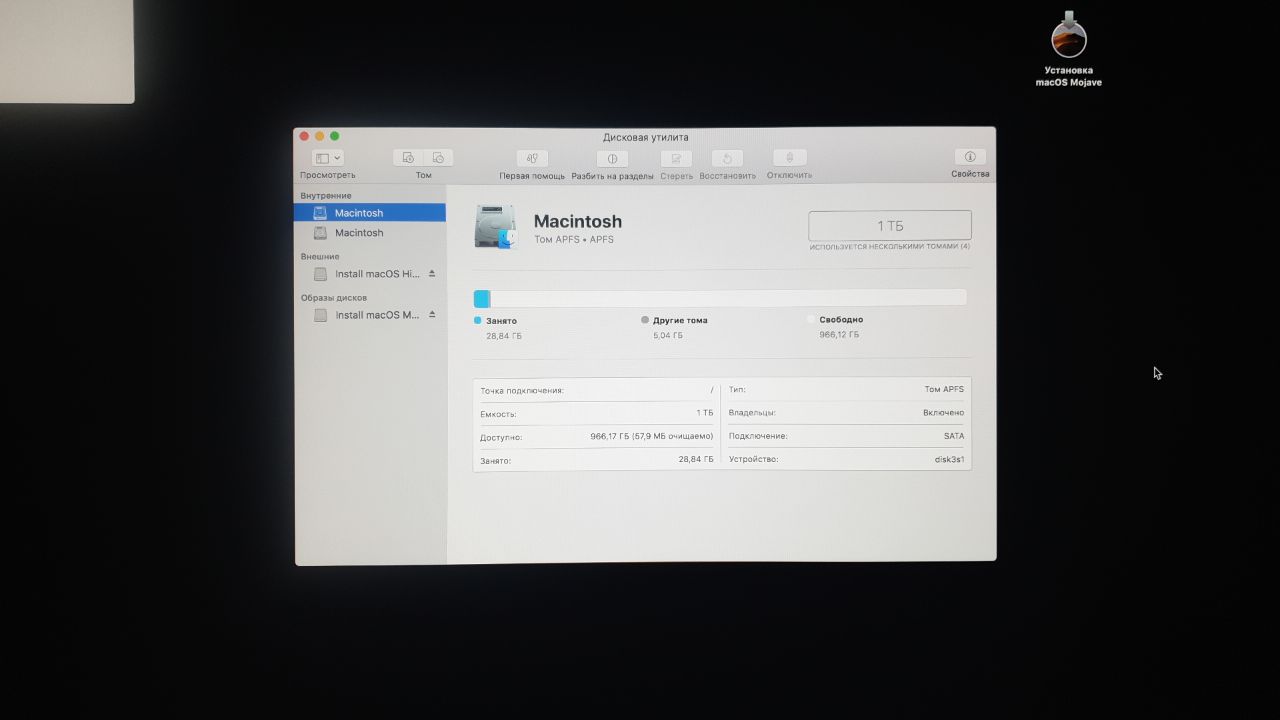Open Установка macOS Mojave desktop icon

click(x=1069, y=48)
